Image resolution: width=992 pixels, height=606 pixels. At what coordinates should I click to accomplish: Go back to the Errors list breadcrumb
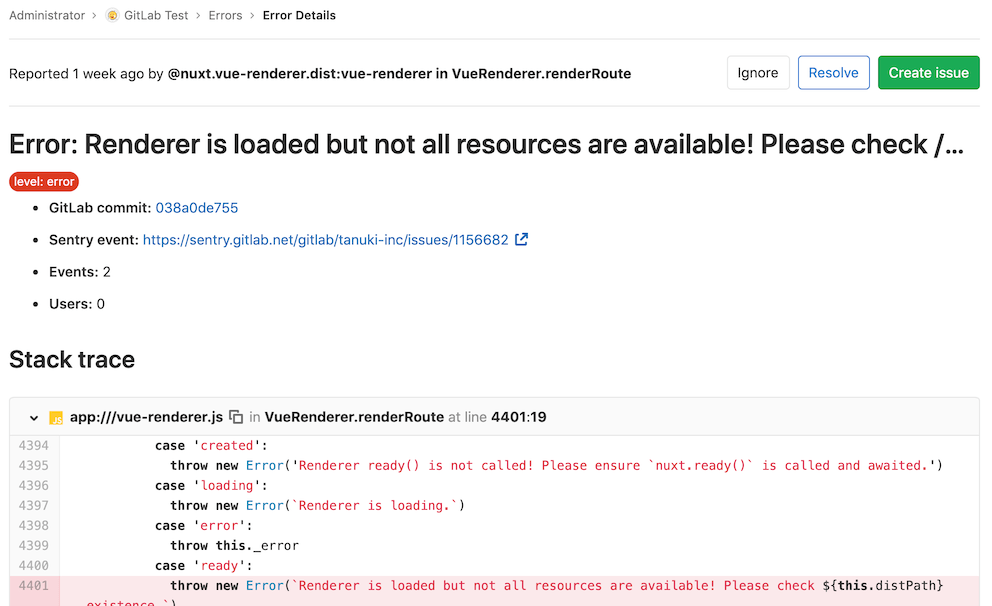pyautogui.click(x=225, y=15)
